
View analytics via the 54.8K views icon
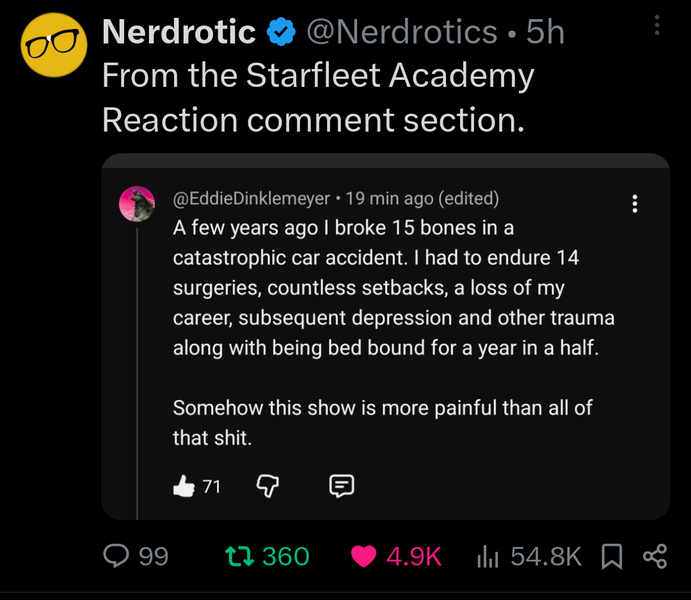pos(490,556)
